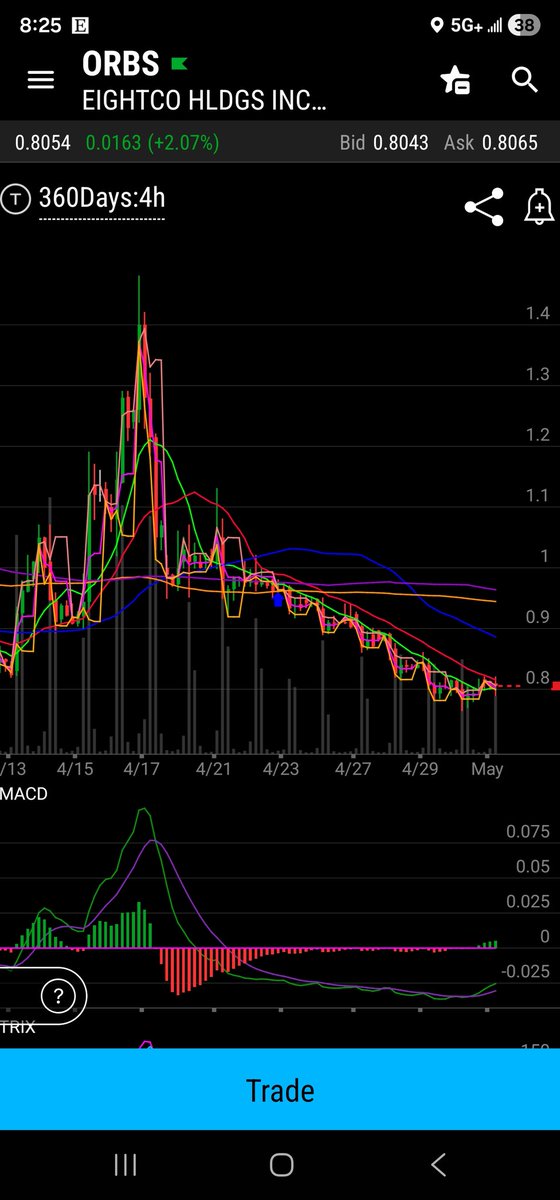560x1200 pixels.
Task: Tap Bid 0.8043 quote
Action: coord(384,143)
